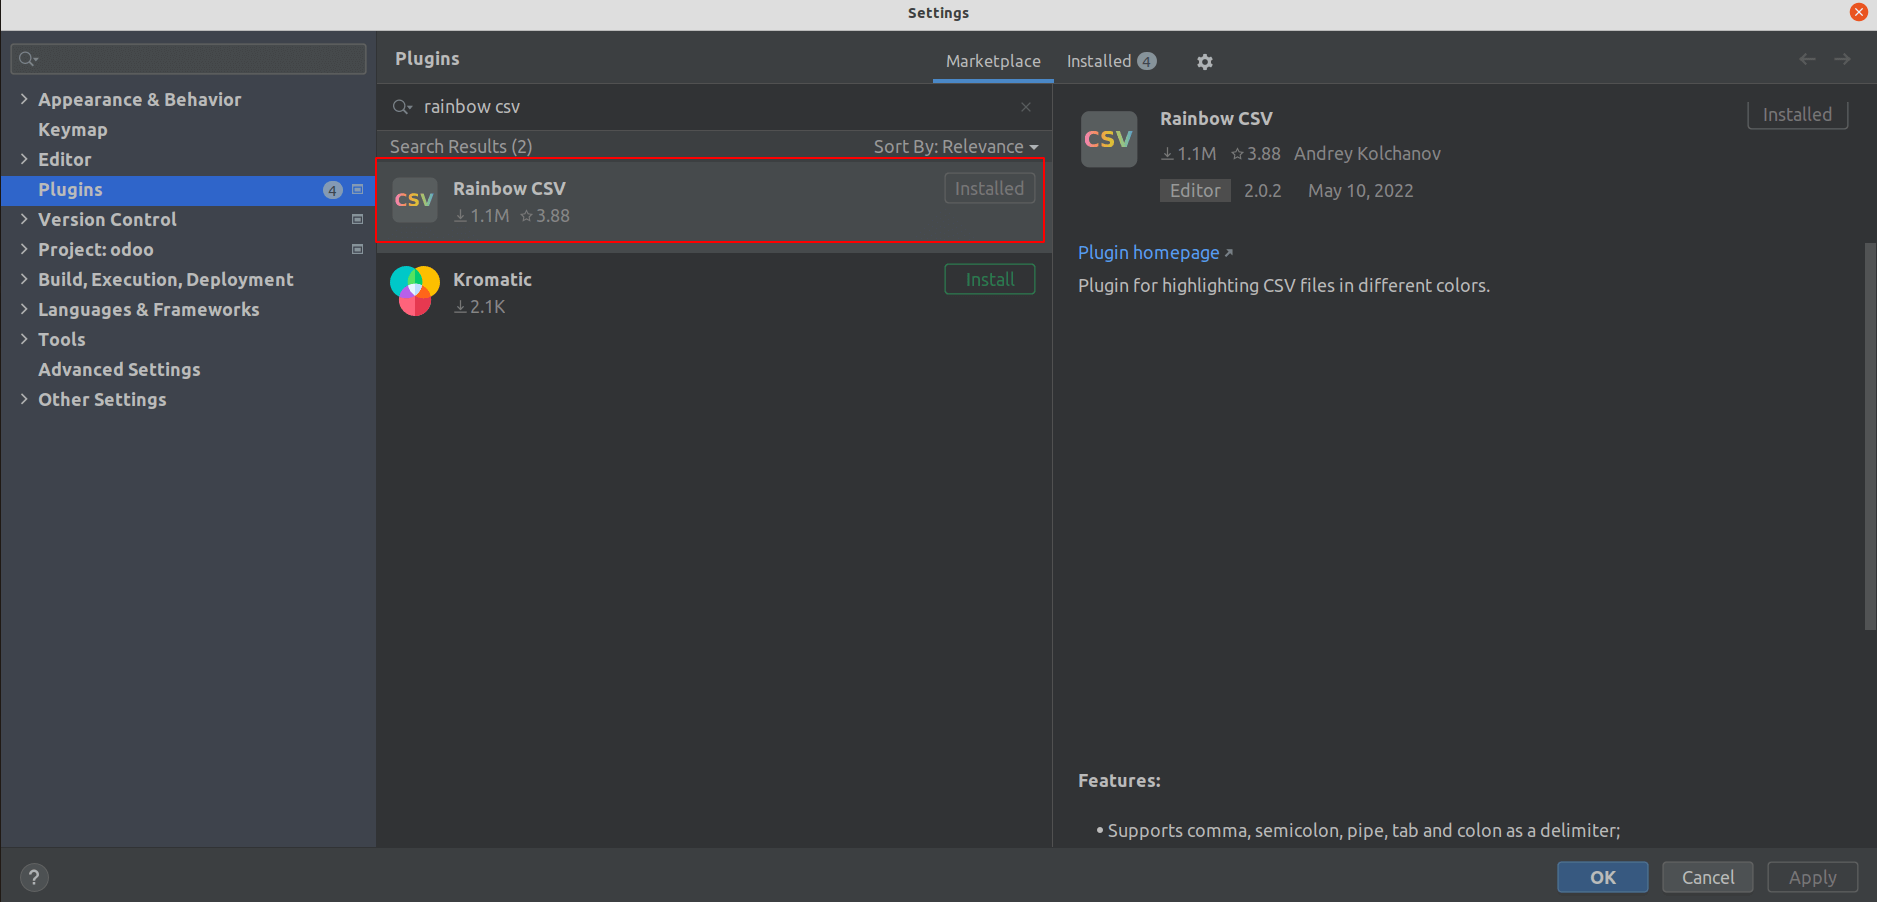Select the Rainbow CSV result title
Viewport: 1877px width, 902px height.
click(509, 189)
